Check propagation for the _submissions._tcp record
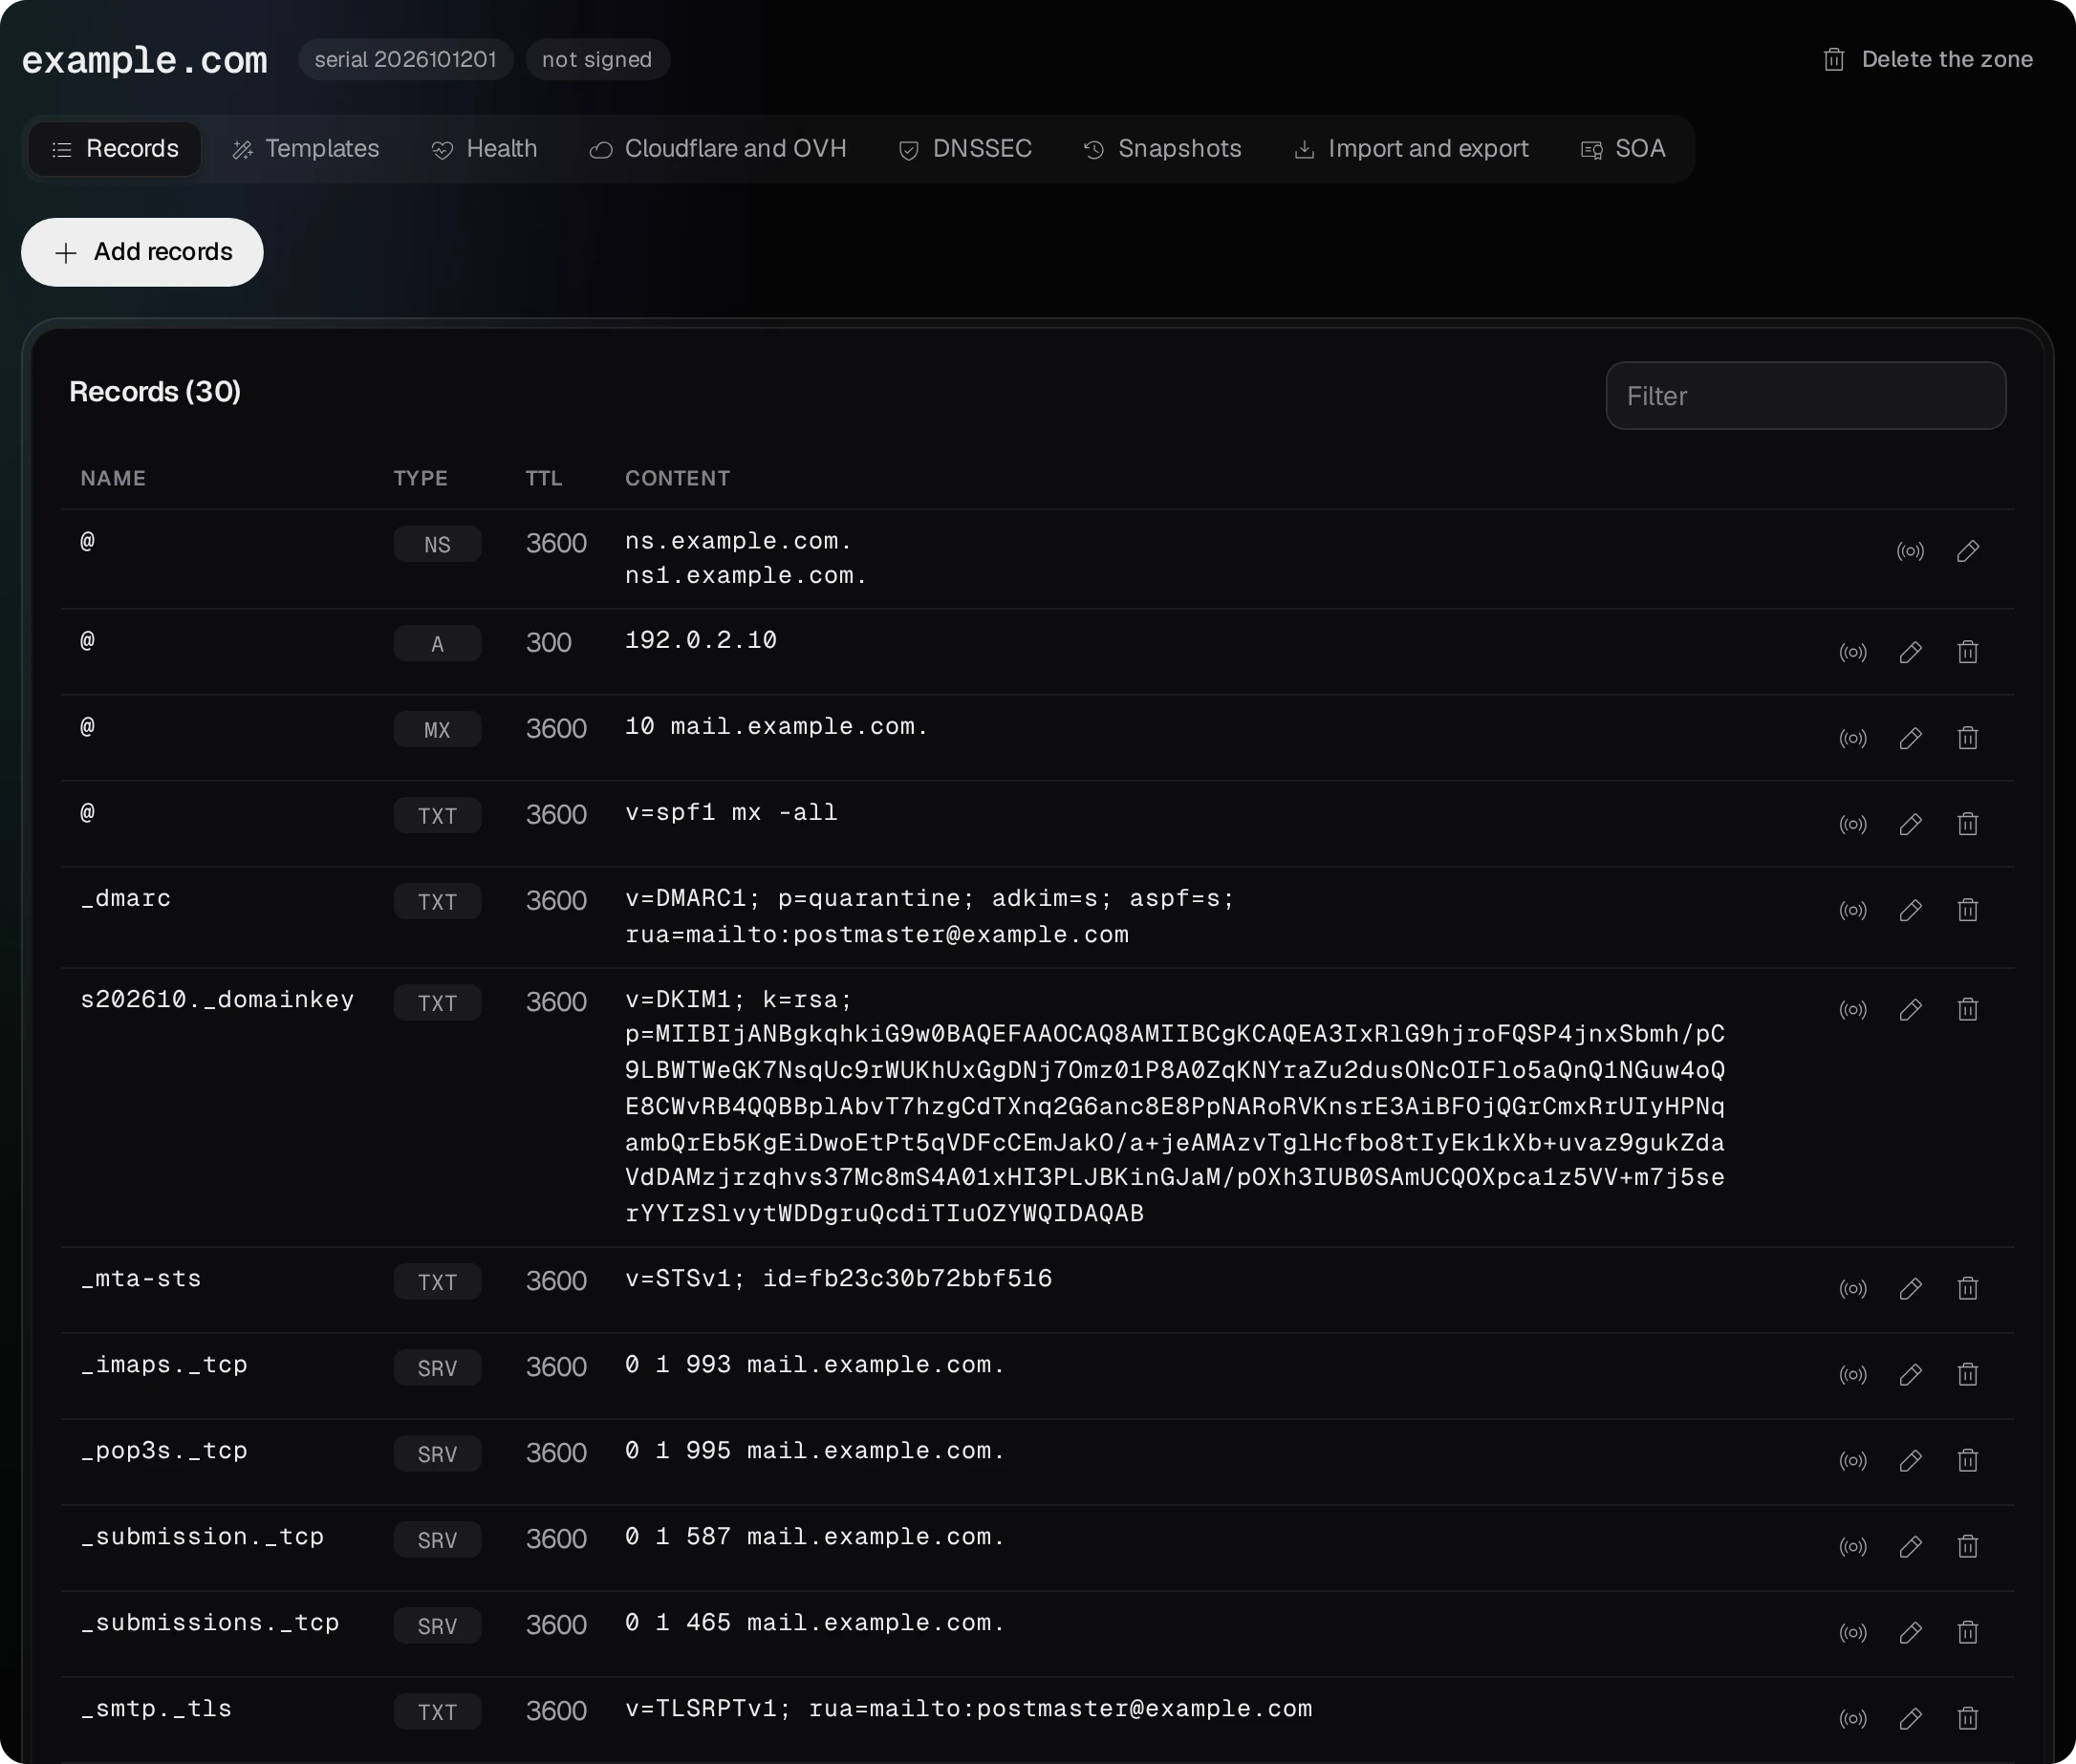Screen dimensions: 2076x1764 tap(1853, 1632)
